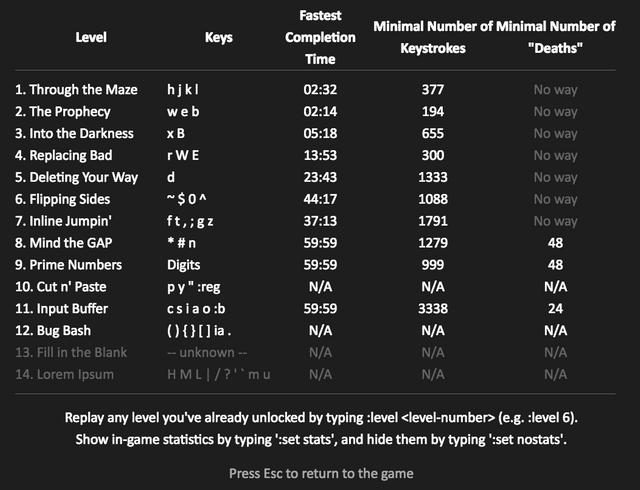Click 'Fastest Completion Time' column header
This screenshot has width=640, height=490.
[x=320, y=37]
